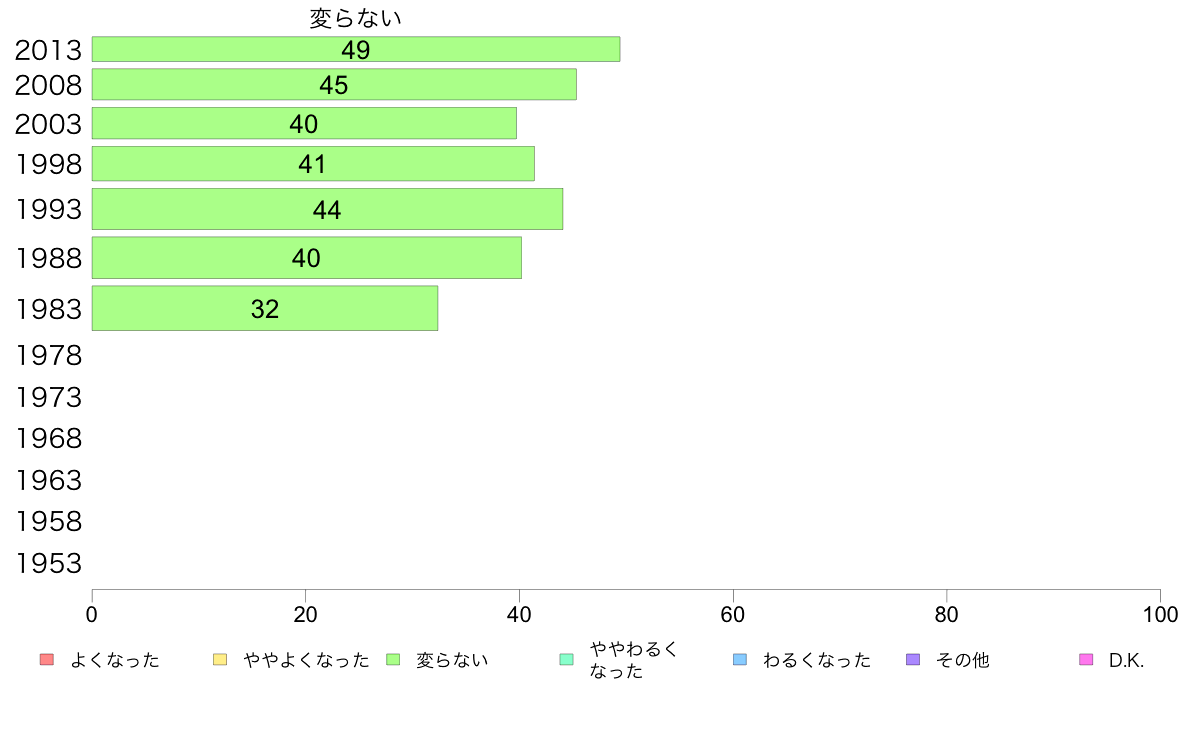
Task: Click the よくなった legend text
Action: (x=114, y=660)
